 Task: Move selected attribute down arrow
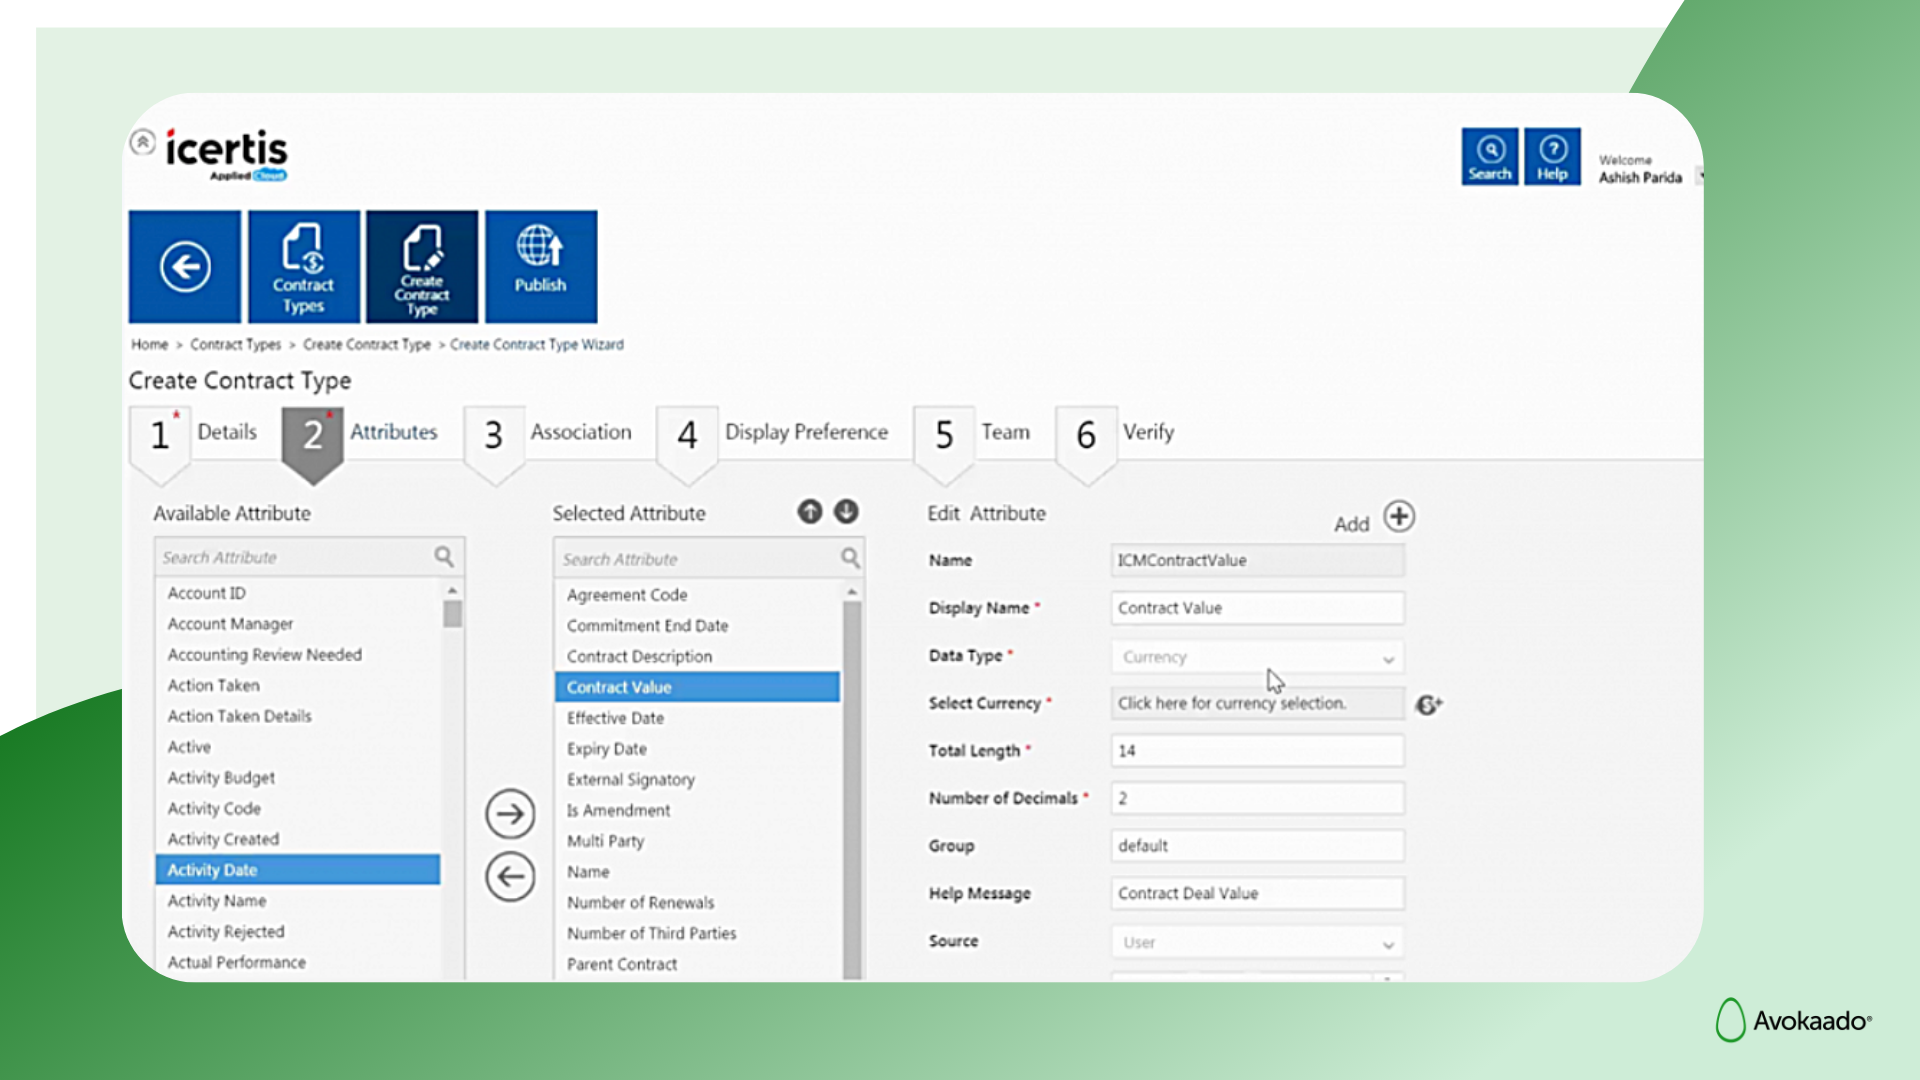coord(846,512)
